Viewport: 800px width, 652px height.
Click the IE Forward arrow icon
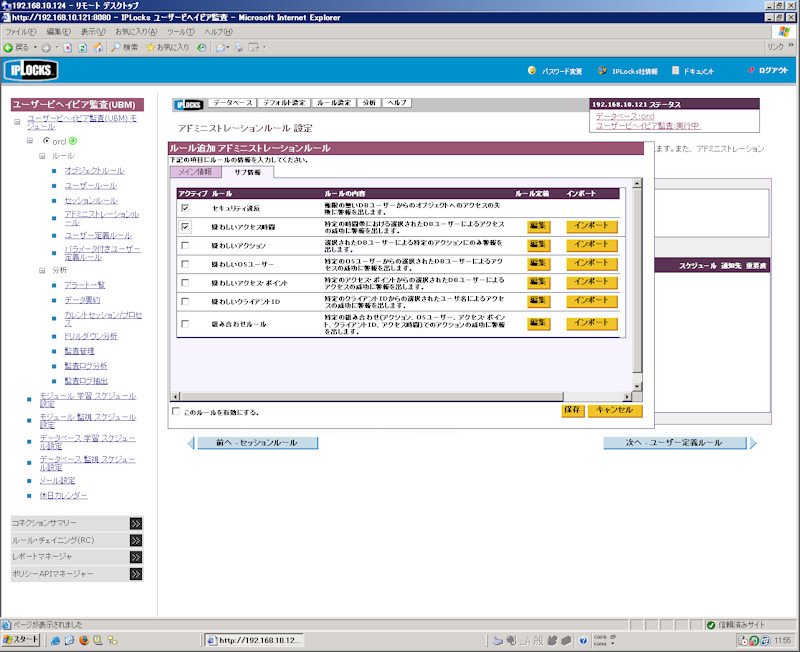click(x=46, y=47)
